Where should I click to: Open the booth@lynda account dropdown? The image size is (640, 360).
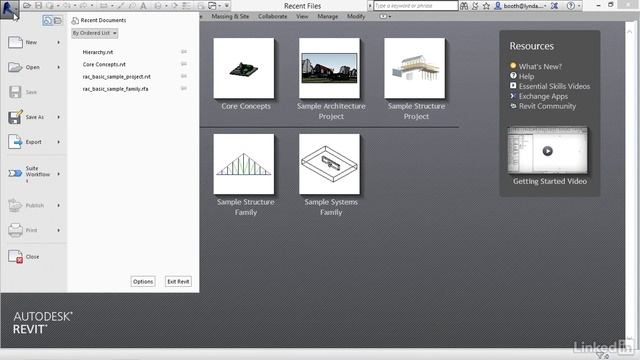click(x=544, y=6)
